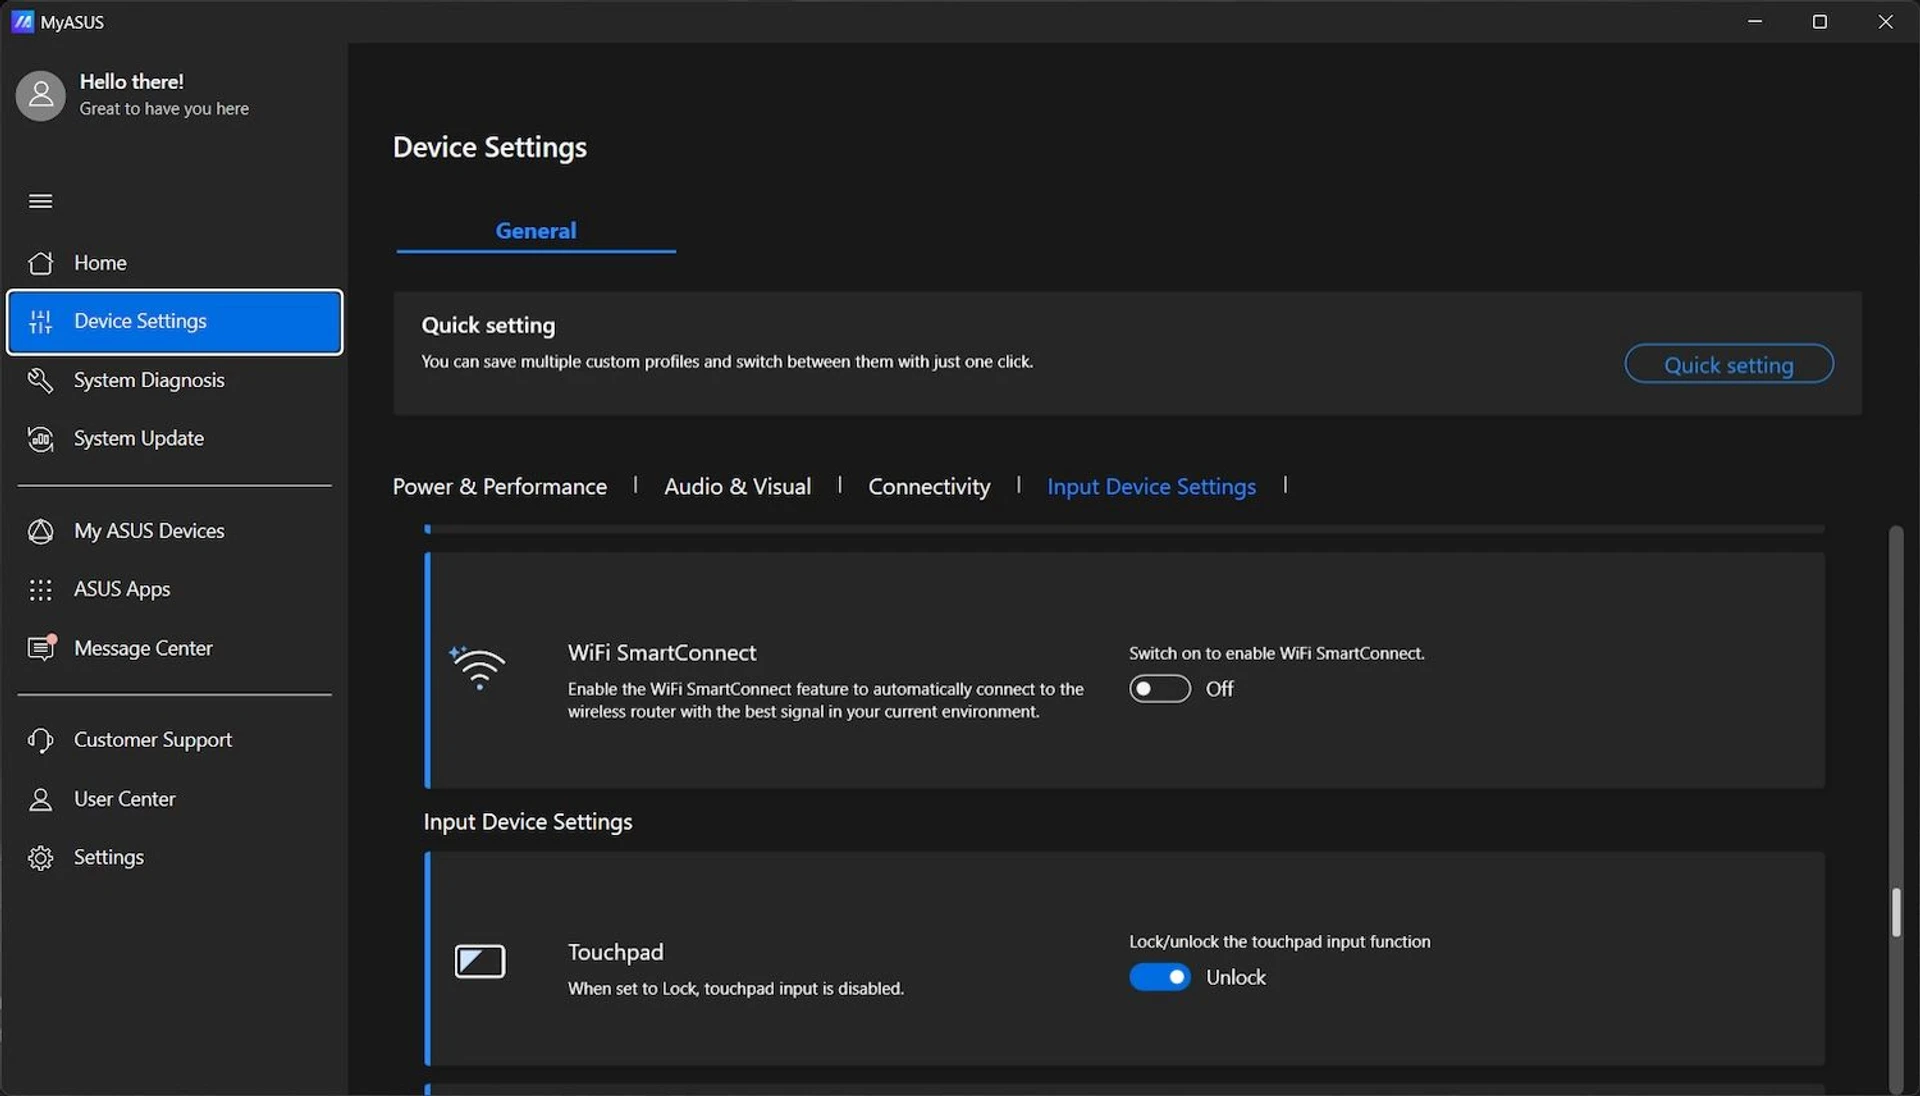Click 'Lock/unlock the touchpad input function' text
Viewport: 1920px width, 1096px height.
tap(1280, 942)
